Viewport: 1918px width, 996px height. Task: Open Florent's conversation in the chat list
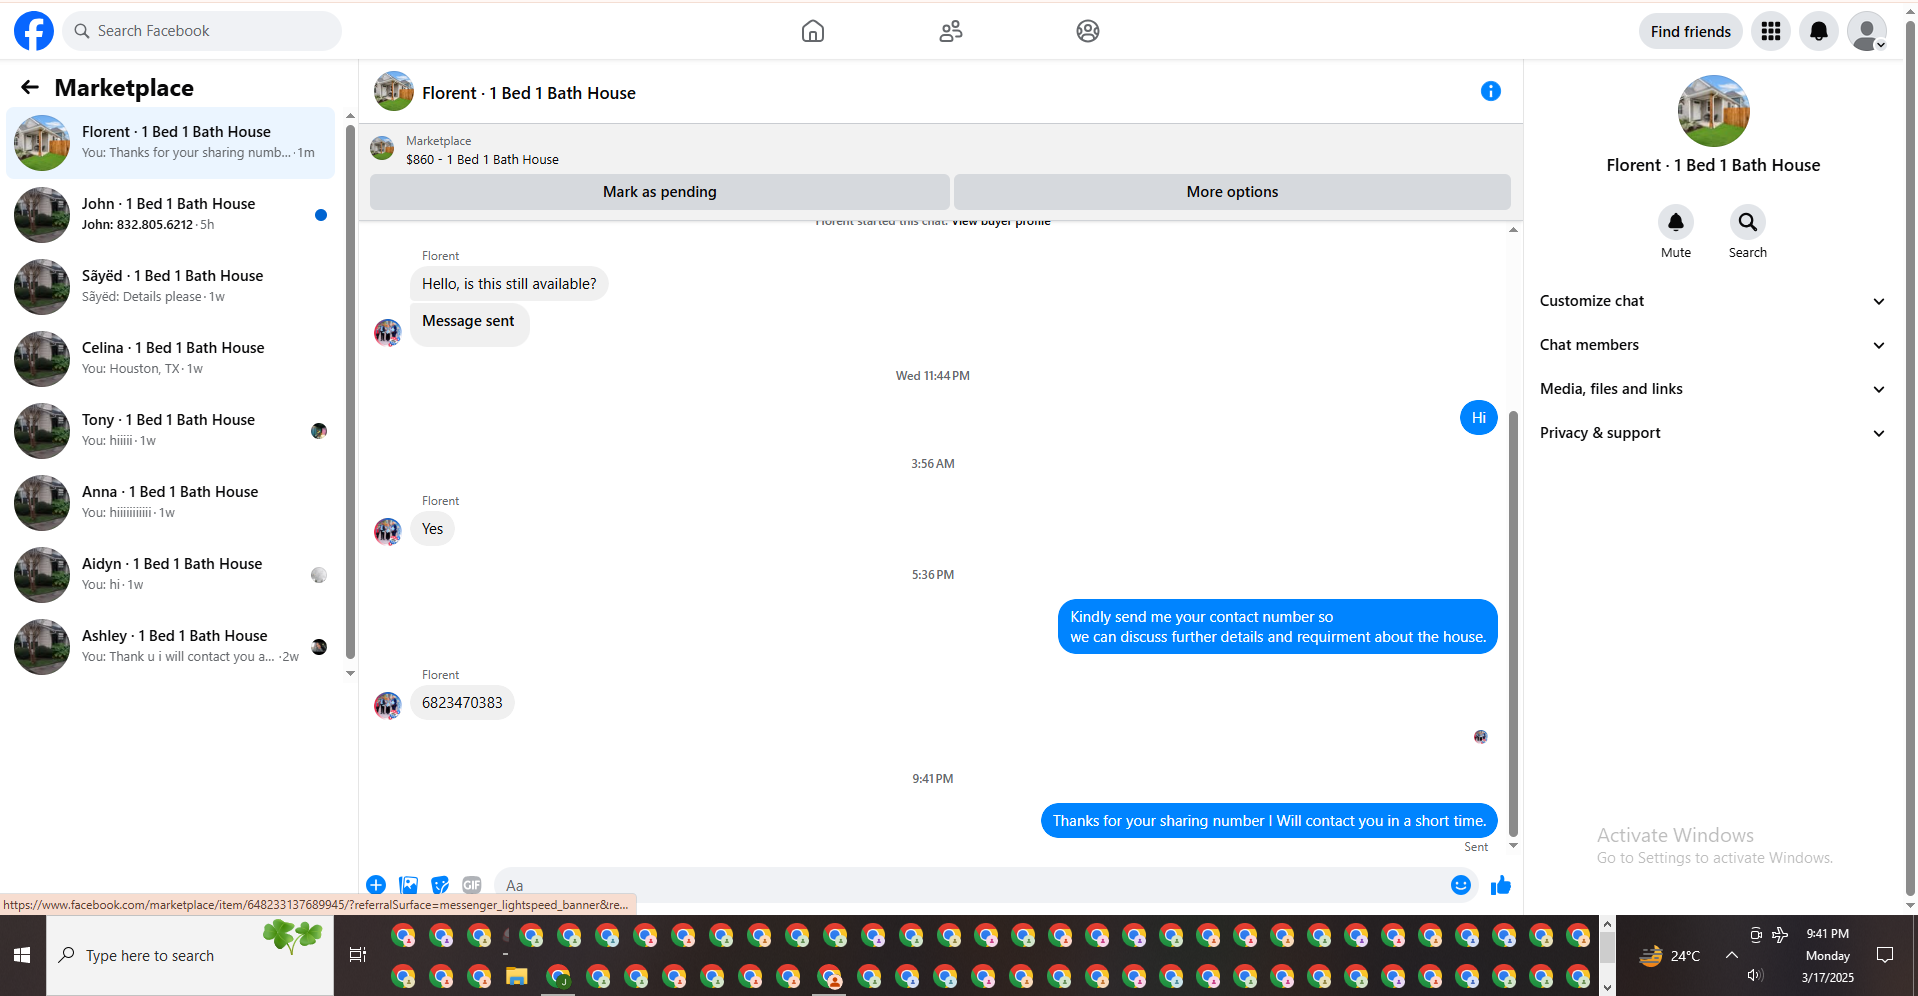[x=171, y=143]
